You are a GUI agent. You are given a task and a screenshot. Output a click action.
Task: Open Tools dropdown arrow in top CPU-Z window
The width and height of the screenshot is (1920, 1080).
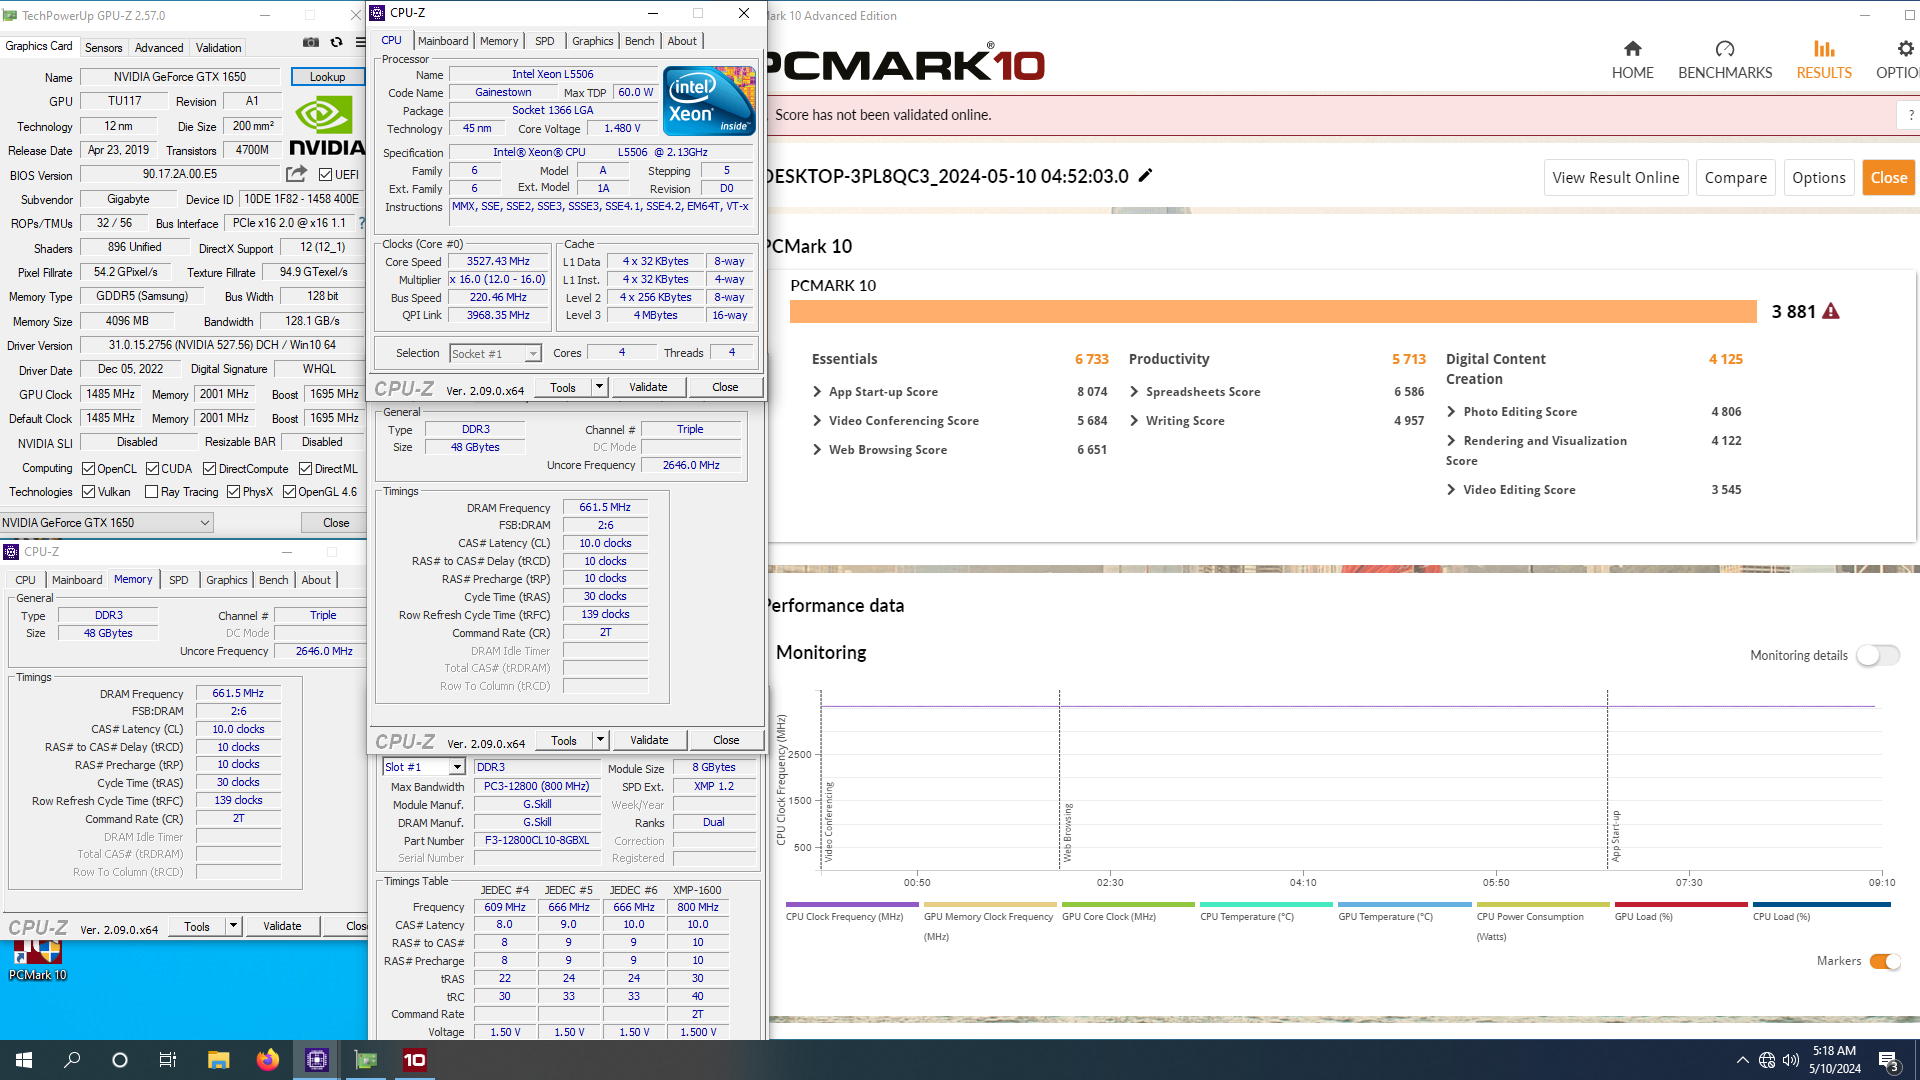pos(599,387)
